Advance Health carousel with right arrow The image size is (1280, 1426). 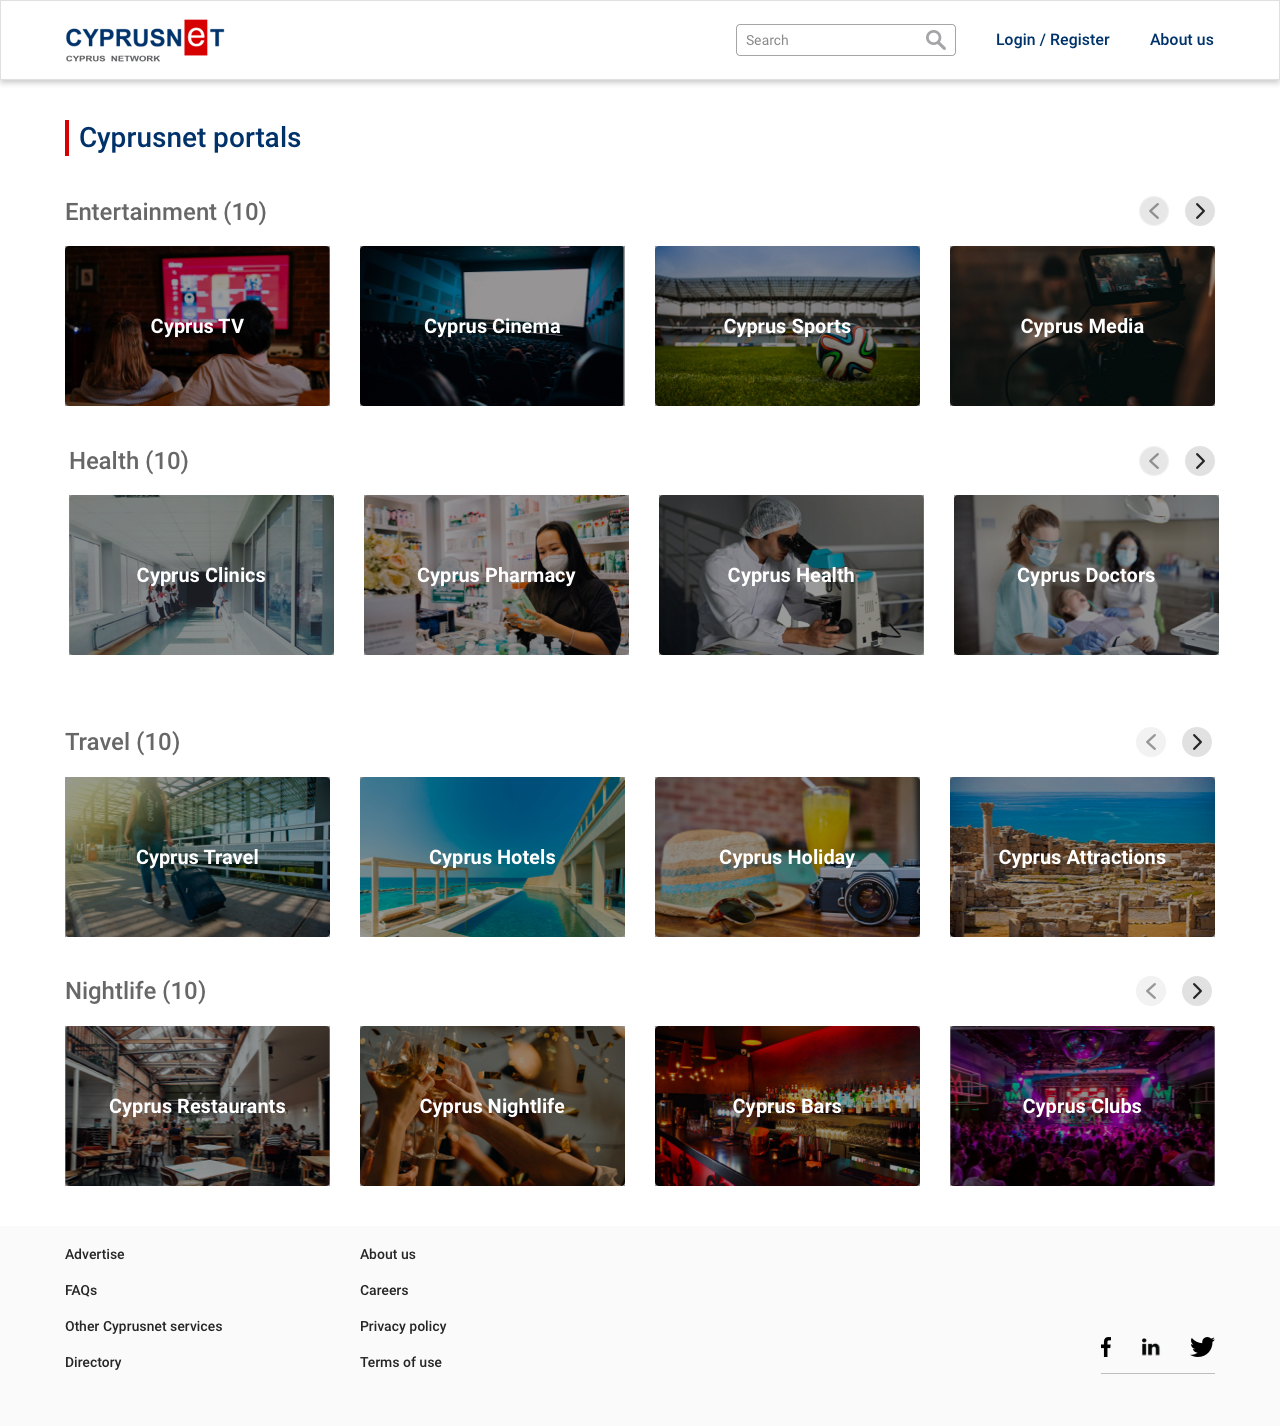pyautogui.click(x=1200, y=461)
